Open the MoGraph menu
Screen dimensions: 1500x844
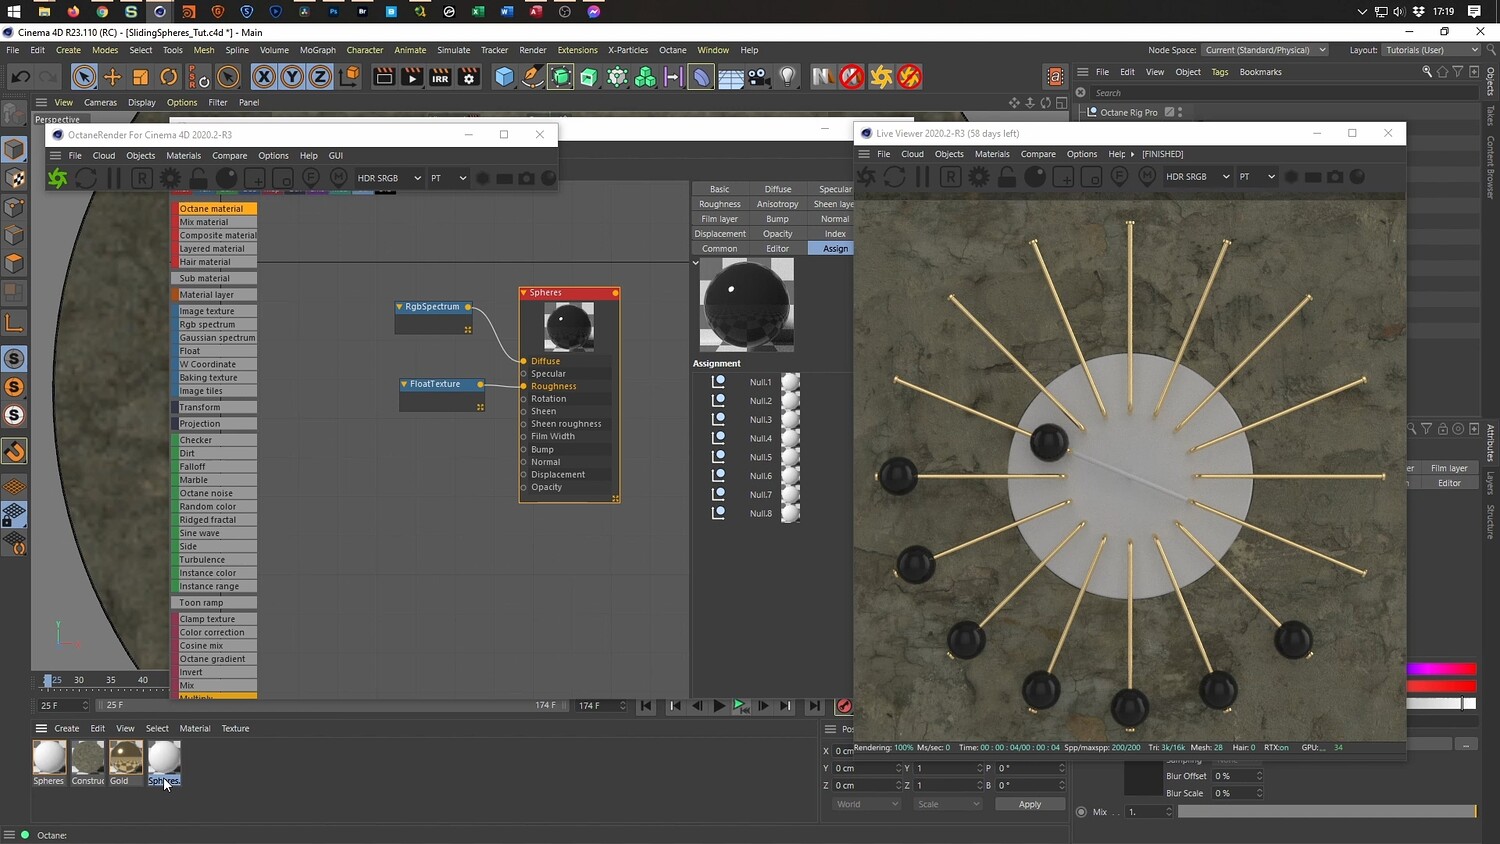(317, 50)
